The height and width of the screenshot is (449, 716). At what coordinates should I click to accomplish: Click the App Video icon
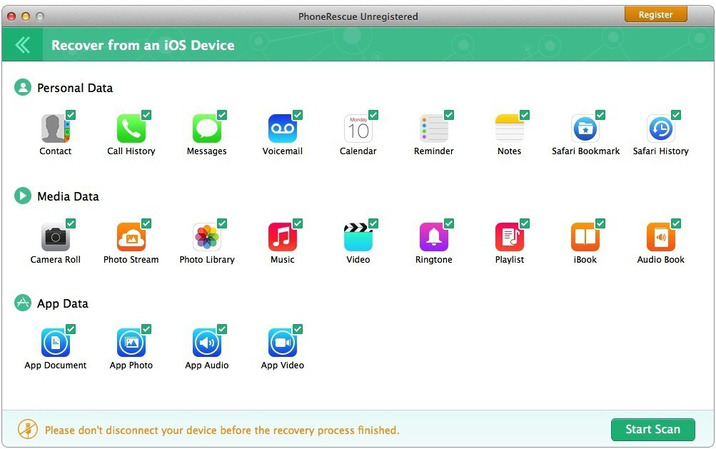coord(282,343)
